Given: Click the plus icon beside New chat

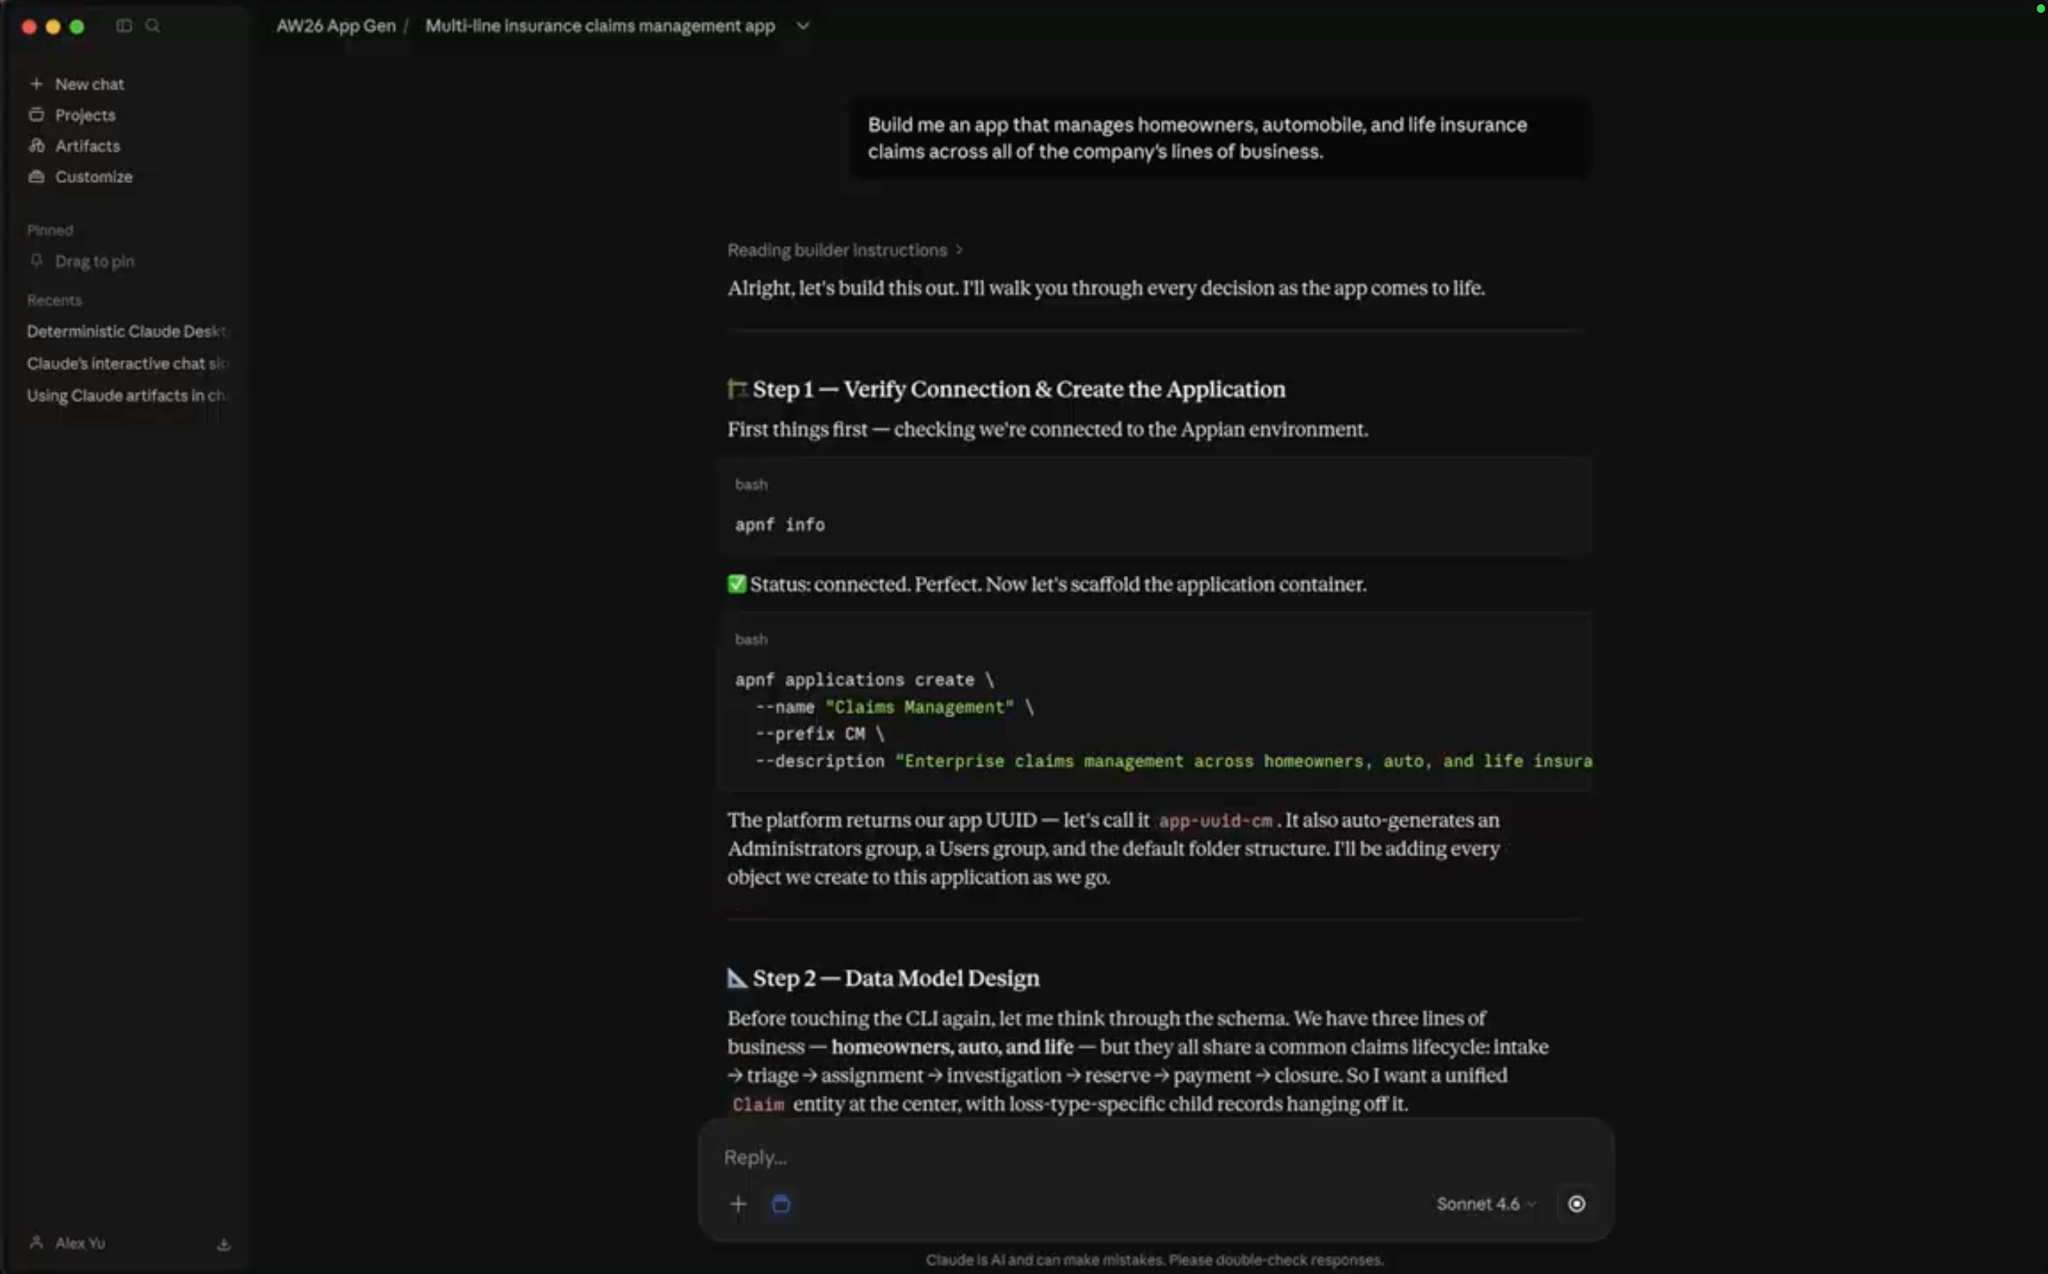Looking at the screenshot, I should coord(36,84).
